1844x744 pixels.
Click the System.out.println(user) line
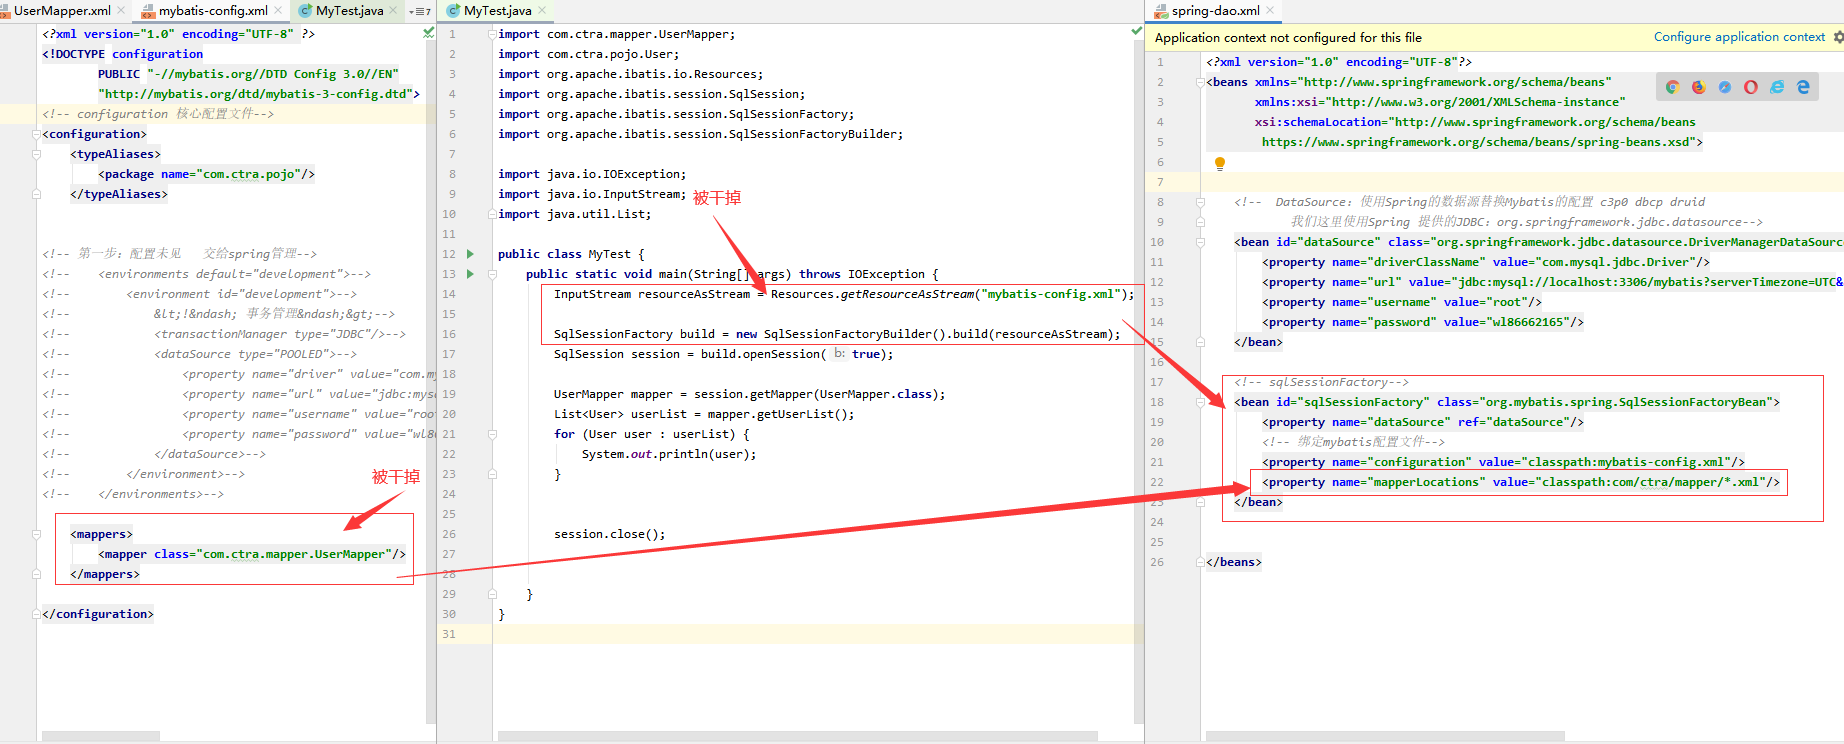coord(669,454)
